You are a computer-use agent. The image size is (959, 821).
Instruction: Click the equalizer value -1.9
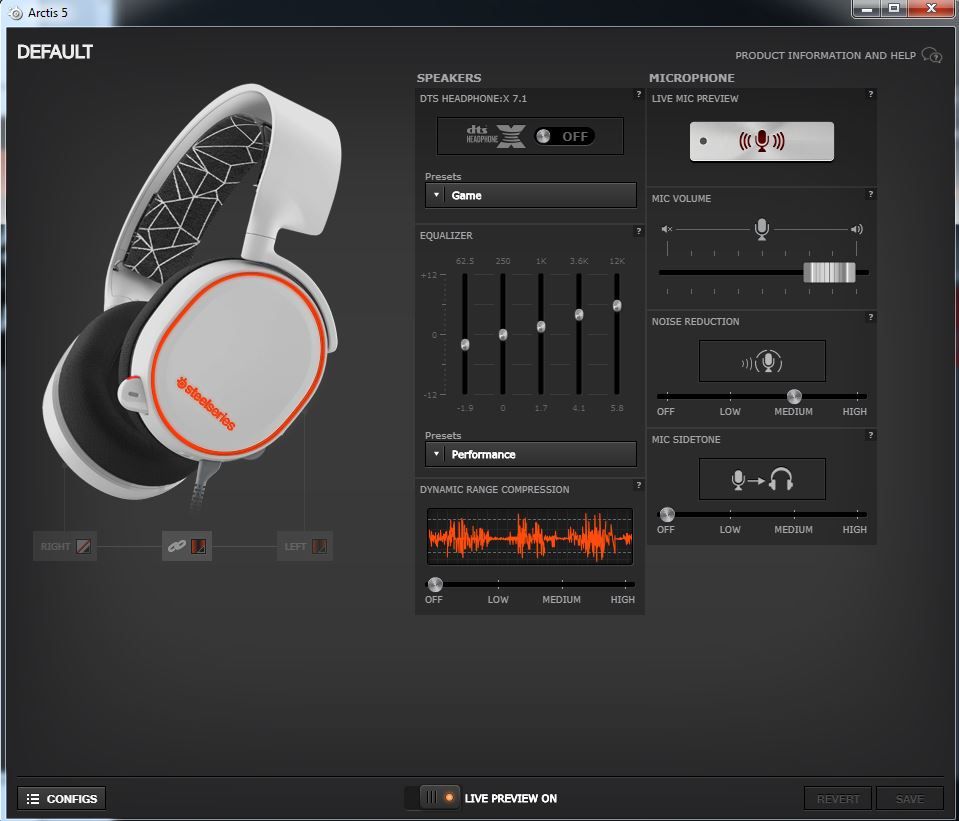[x=465, y=408]
